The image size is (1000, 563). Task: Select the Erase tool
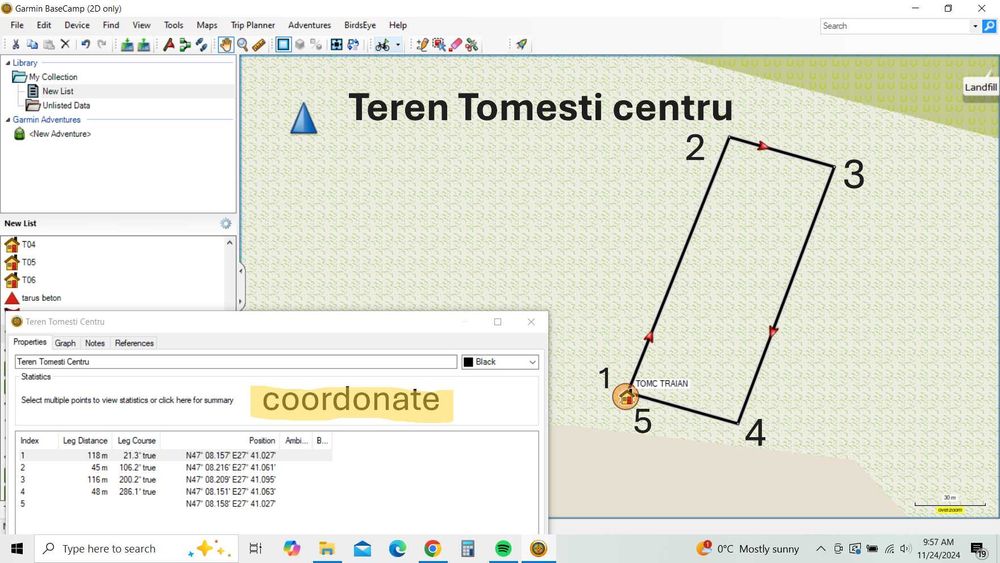click(x=455, y=45)
